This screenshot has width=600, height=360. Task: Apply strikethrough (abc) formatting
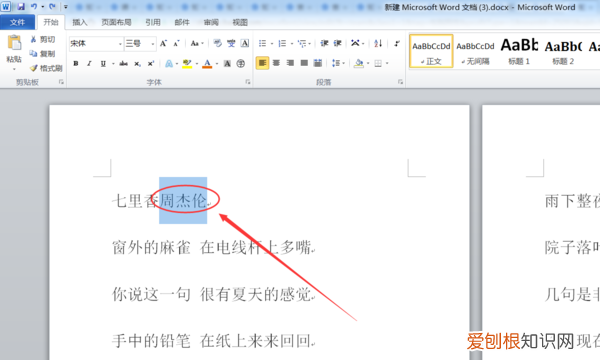point(123,64)
